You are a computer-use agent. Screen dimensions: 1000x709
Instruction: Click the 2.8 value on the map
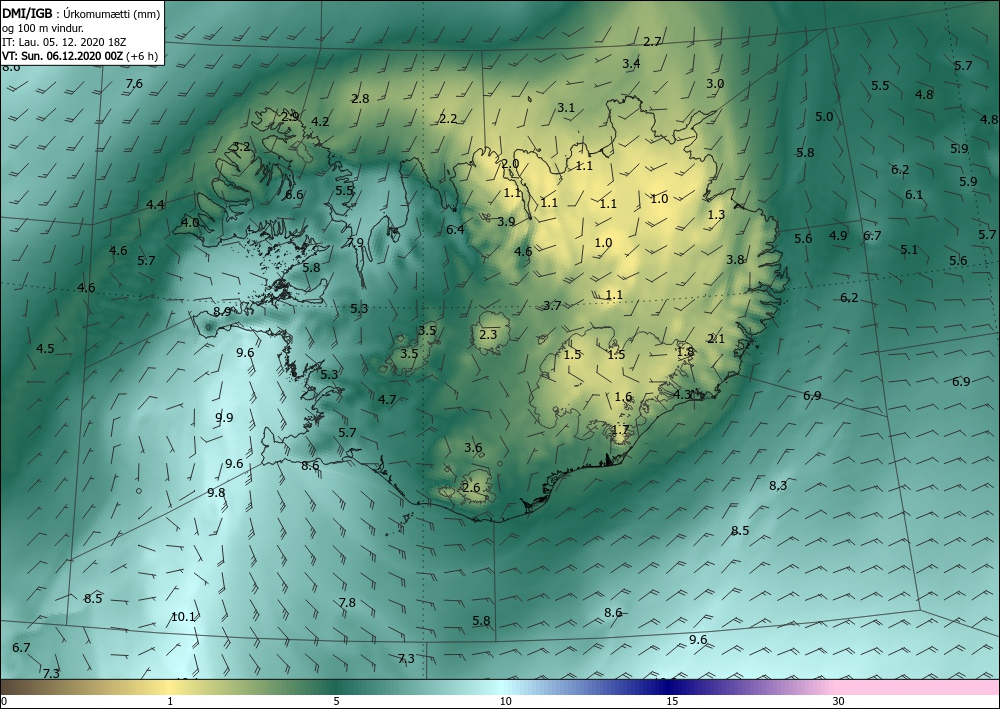[x=360, y=99]
